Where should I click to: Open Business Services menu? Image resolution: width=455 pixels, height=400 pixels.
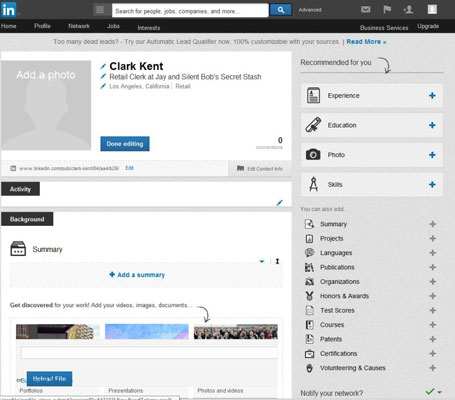[384, 28]
